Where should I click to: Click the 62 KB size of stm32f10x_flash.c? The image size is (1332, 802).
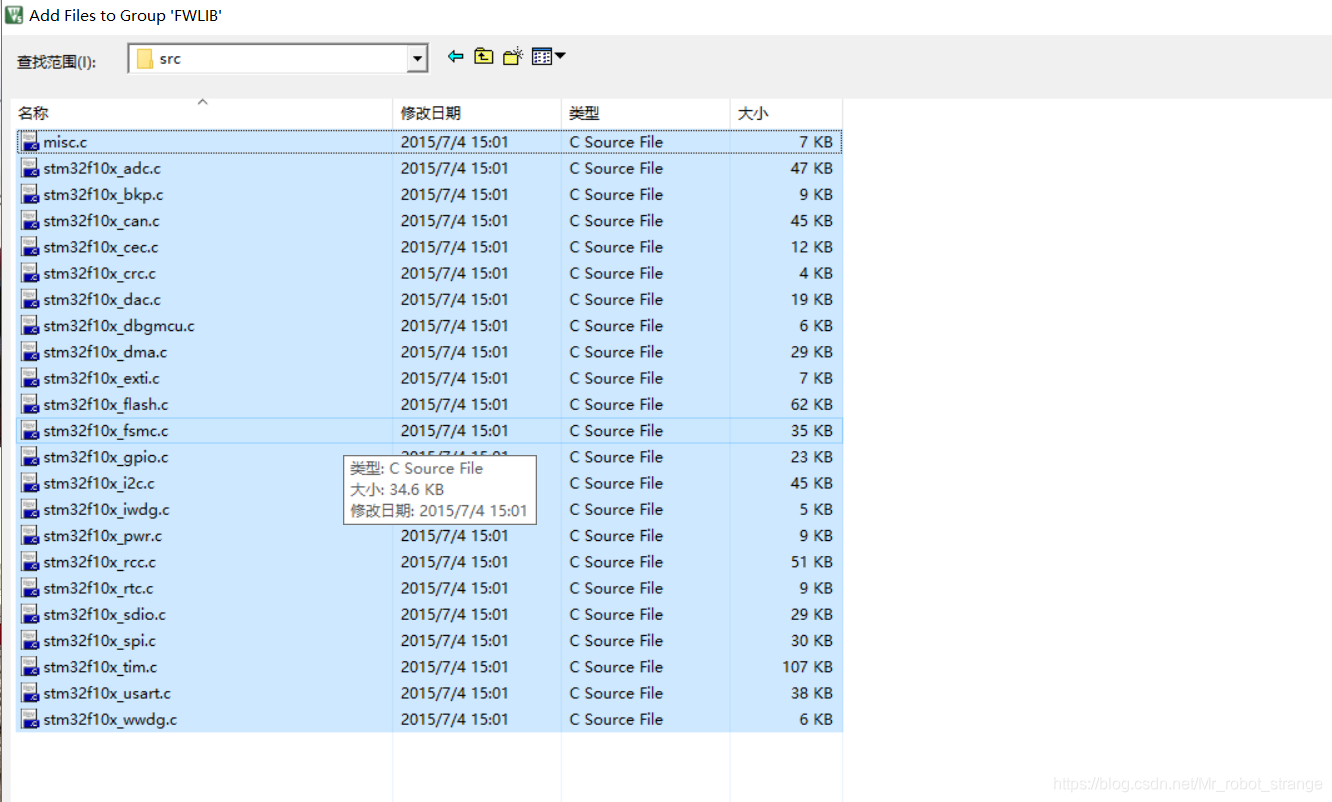[812, 404]
